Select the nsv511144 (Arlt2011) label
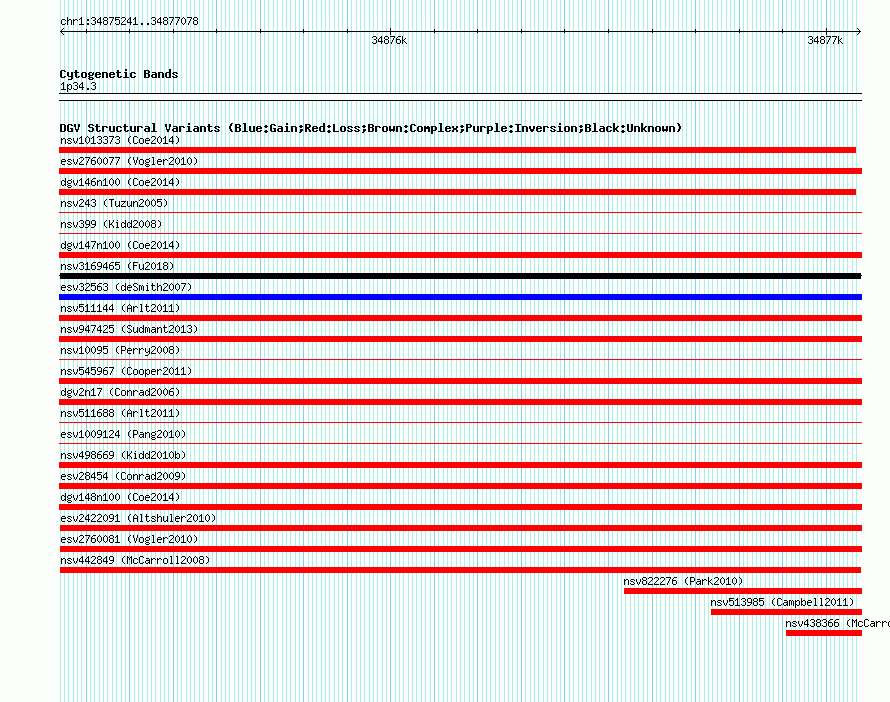 tap(120, 308)
